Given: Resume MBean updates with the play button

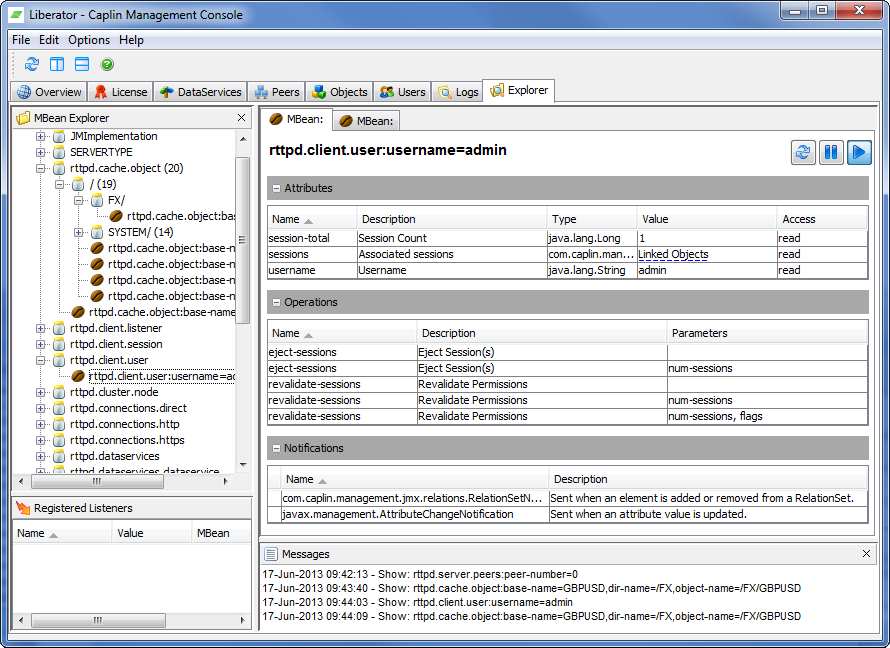Looking at the screenshot, I should (x=859, y=153).
